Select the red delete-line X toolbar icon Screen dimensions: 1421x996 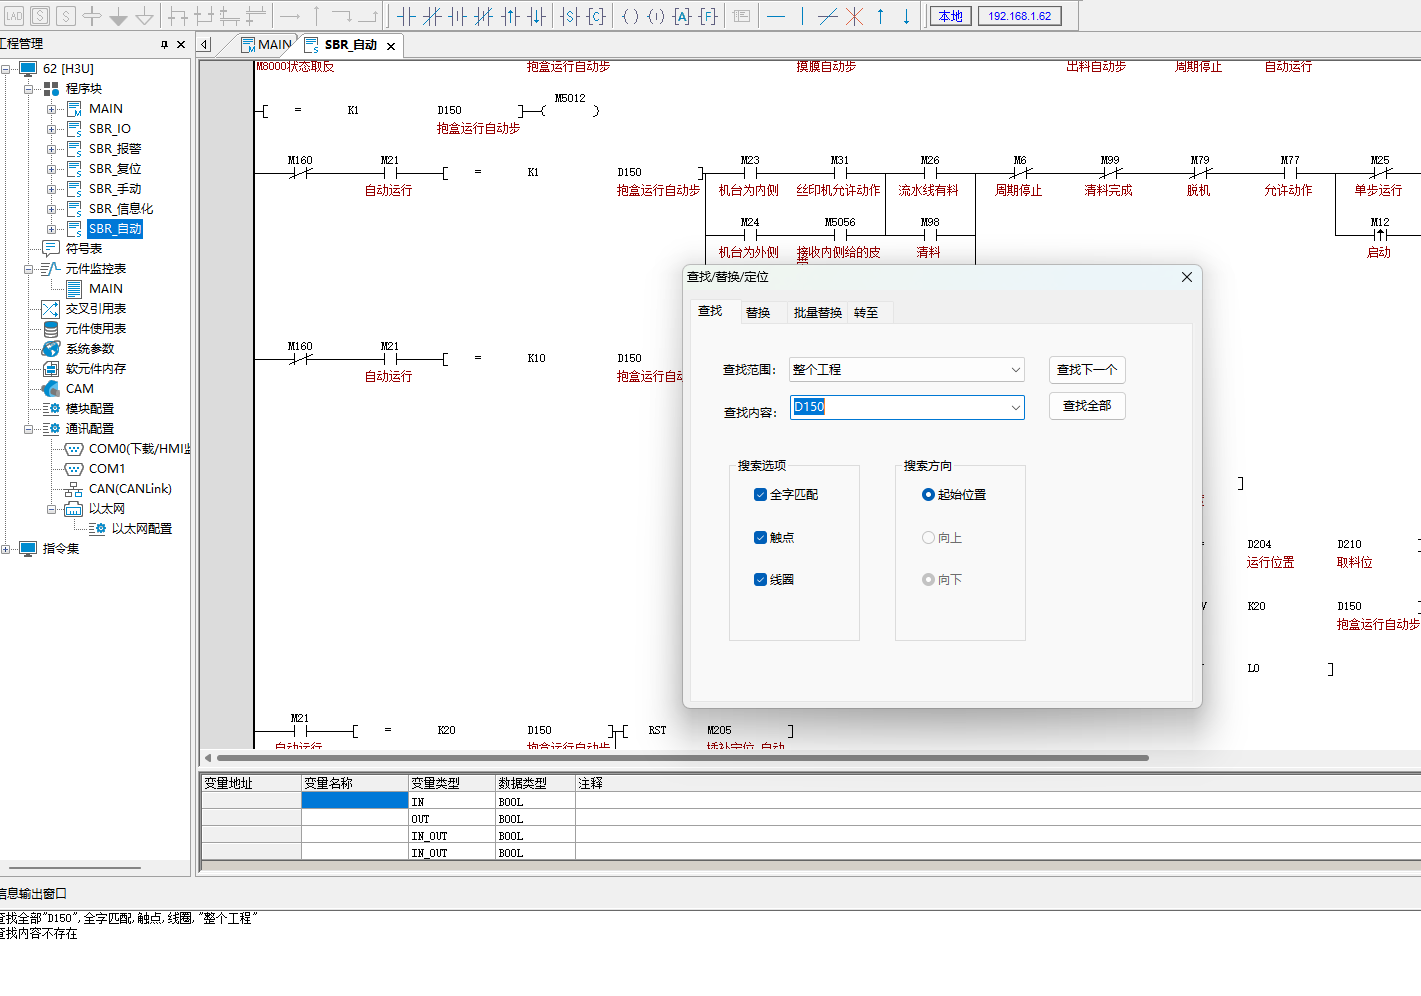click(x=854, y=16)
